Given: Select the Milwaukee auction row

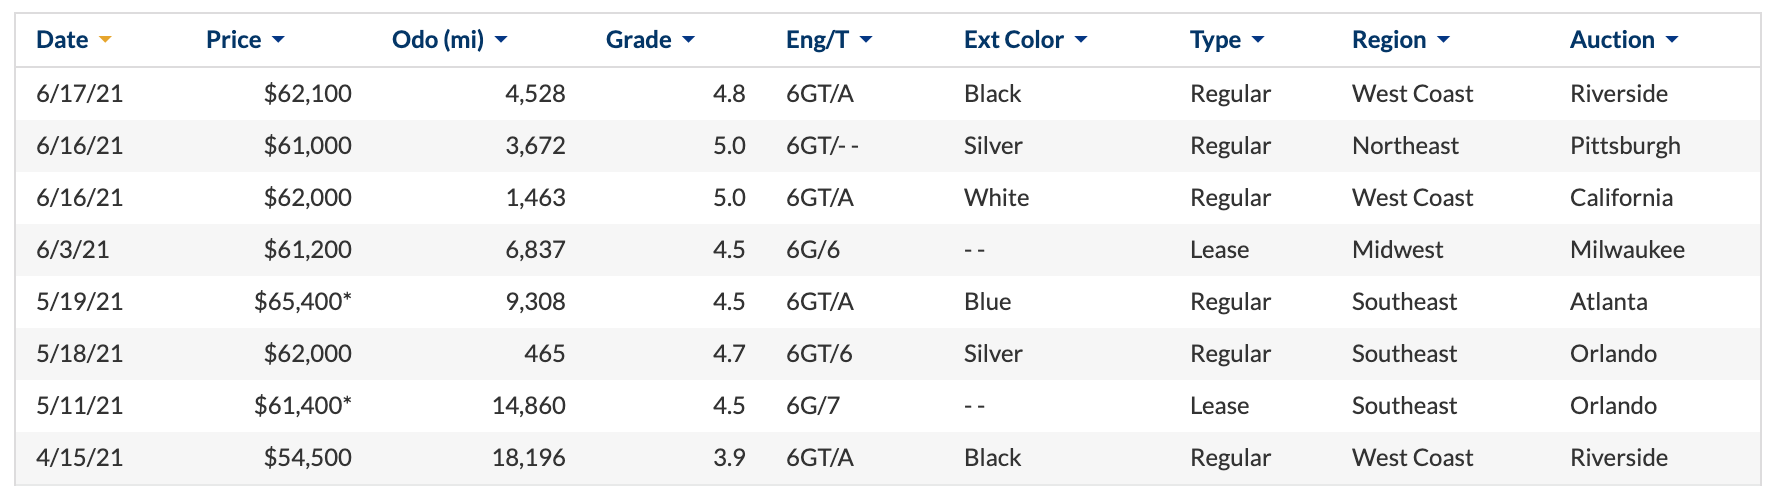Looking at the screenshot, I should click(x=887, y=250).
